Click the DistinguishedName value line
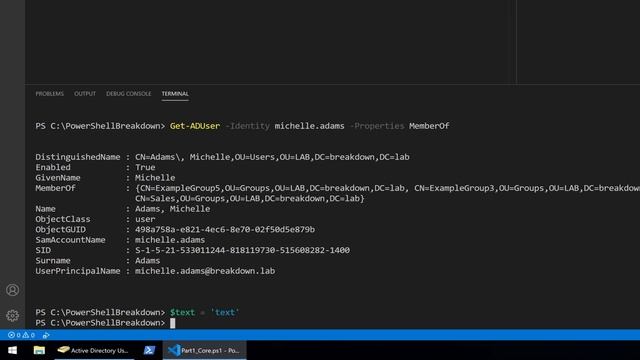The height and width of the screenshot is (360, 640). (x=272, y=157)
